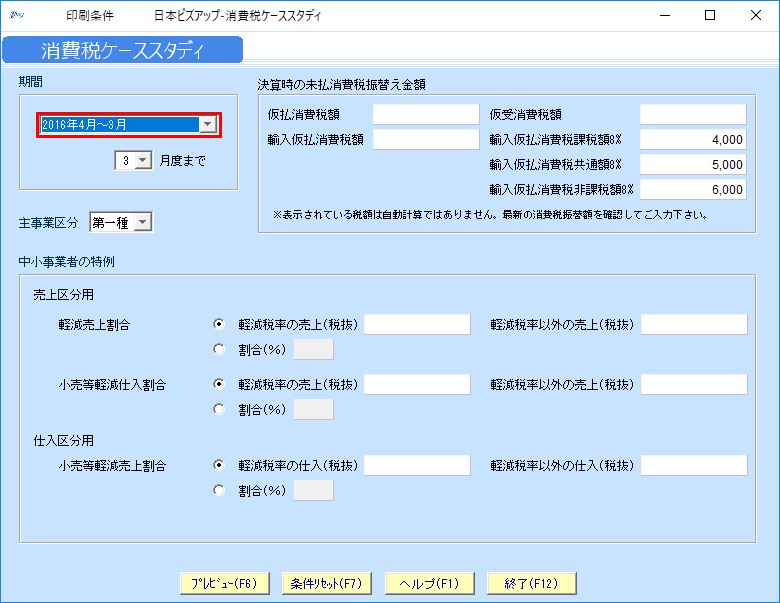The width and height of the screenshot is (780, 603).
Task: Click the 割合(%) field under 軽減売上割合
Action: pyautogui.click(x=313, y=349)
